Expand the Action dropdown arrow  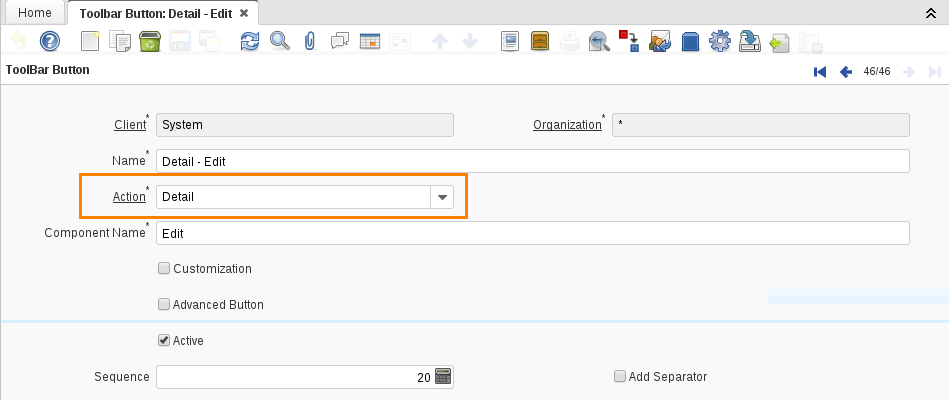point(443,197)
